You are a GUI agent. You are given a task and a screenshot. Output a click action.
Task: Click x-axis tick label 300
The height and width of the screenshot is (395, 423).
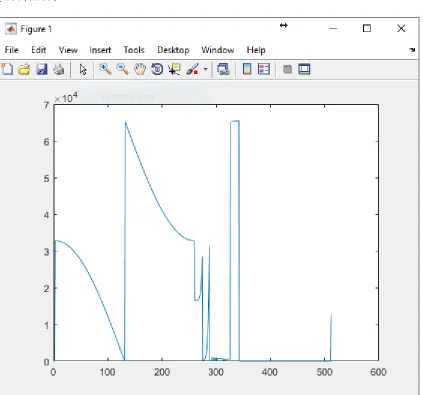[x=216, y=372]
